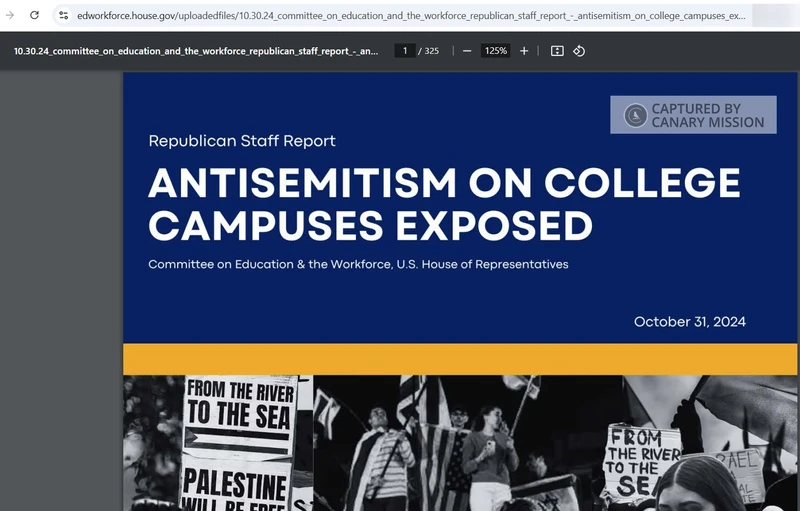Image resolution: width=800 pixels, height=511 pixels.
Task: Click the Antisemitism on College title line
Action: point(444,183)
